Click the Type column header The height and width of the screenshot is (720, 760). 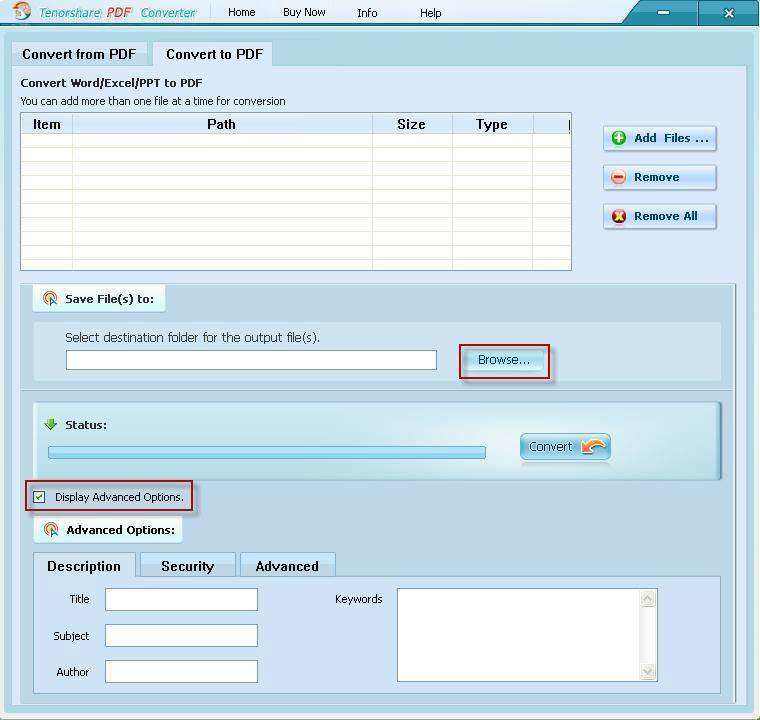(492, 124)
